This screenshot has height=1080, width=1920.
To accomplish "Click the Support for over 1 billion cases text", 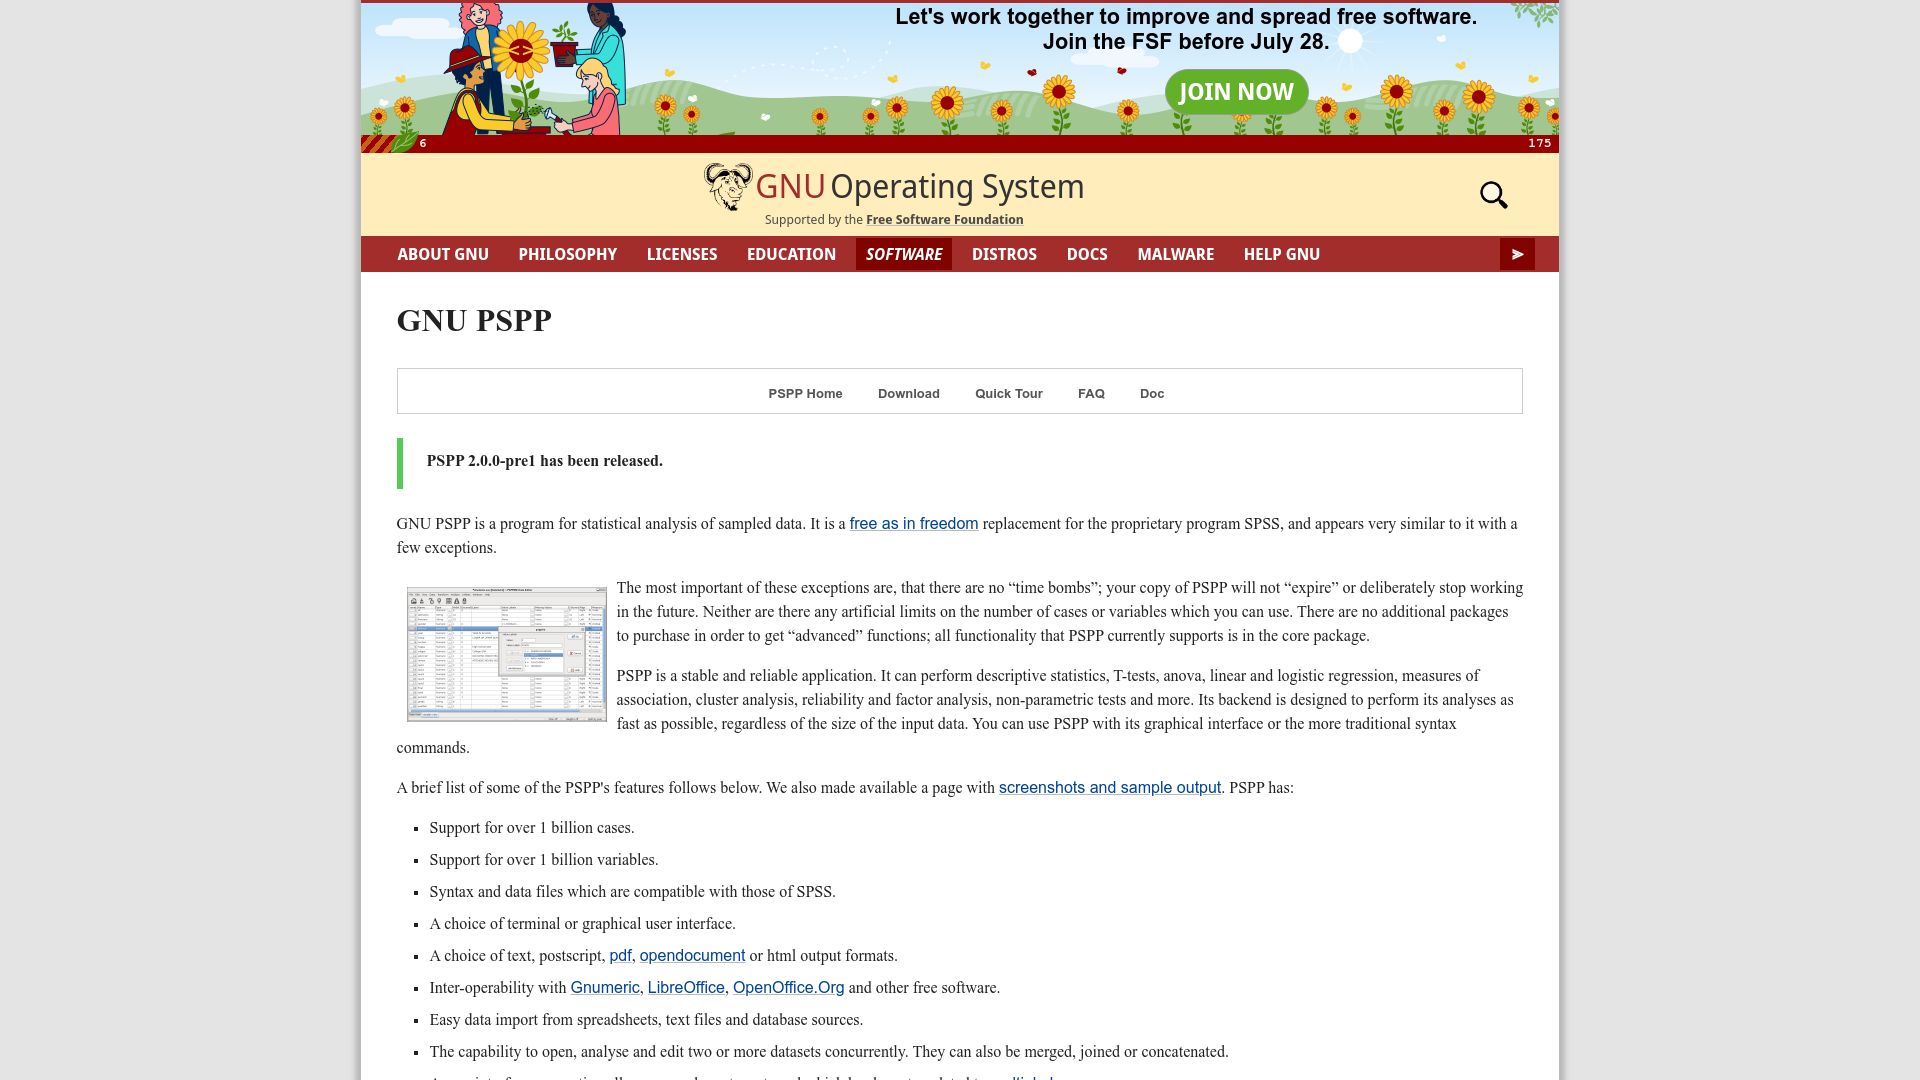I will 531,828.
